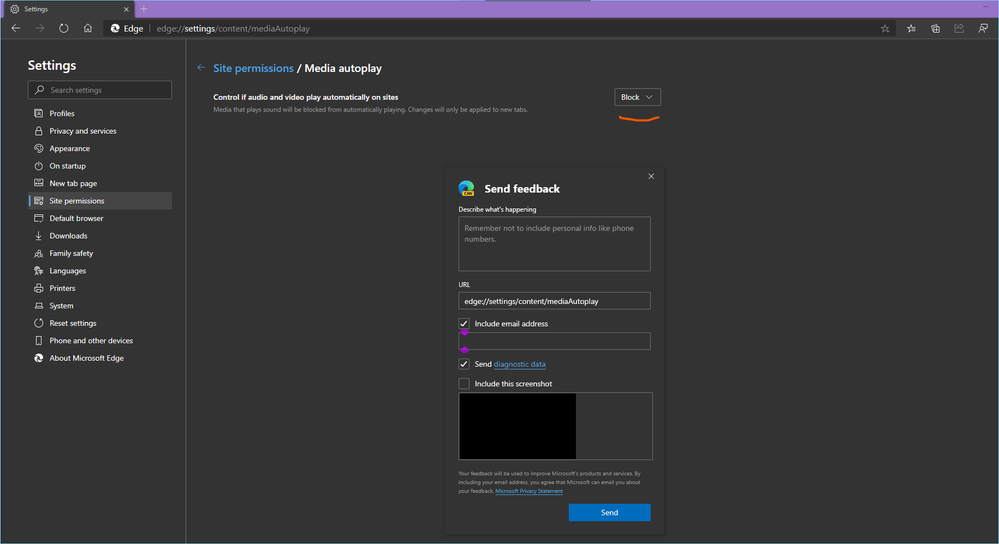Click the feedback URL field
This screenshot has height=544, width=999.
click(x=554, y=301)
